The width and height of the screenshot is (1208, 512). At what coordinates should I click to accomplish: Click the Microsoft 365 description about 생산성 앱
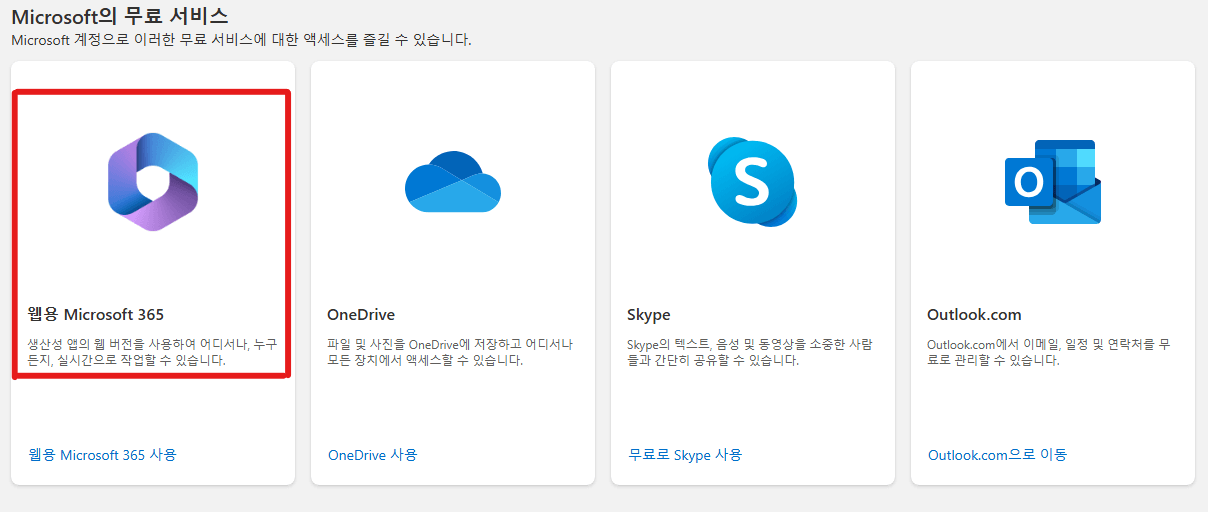pyautogui.click(x=152, y=352)
